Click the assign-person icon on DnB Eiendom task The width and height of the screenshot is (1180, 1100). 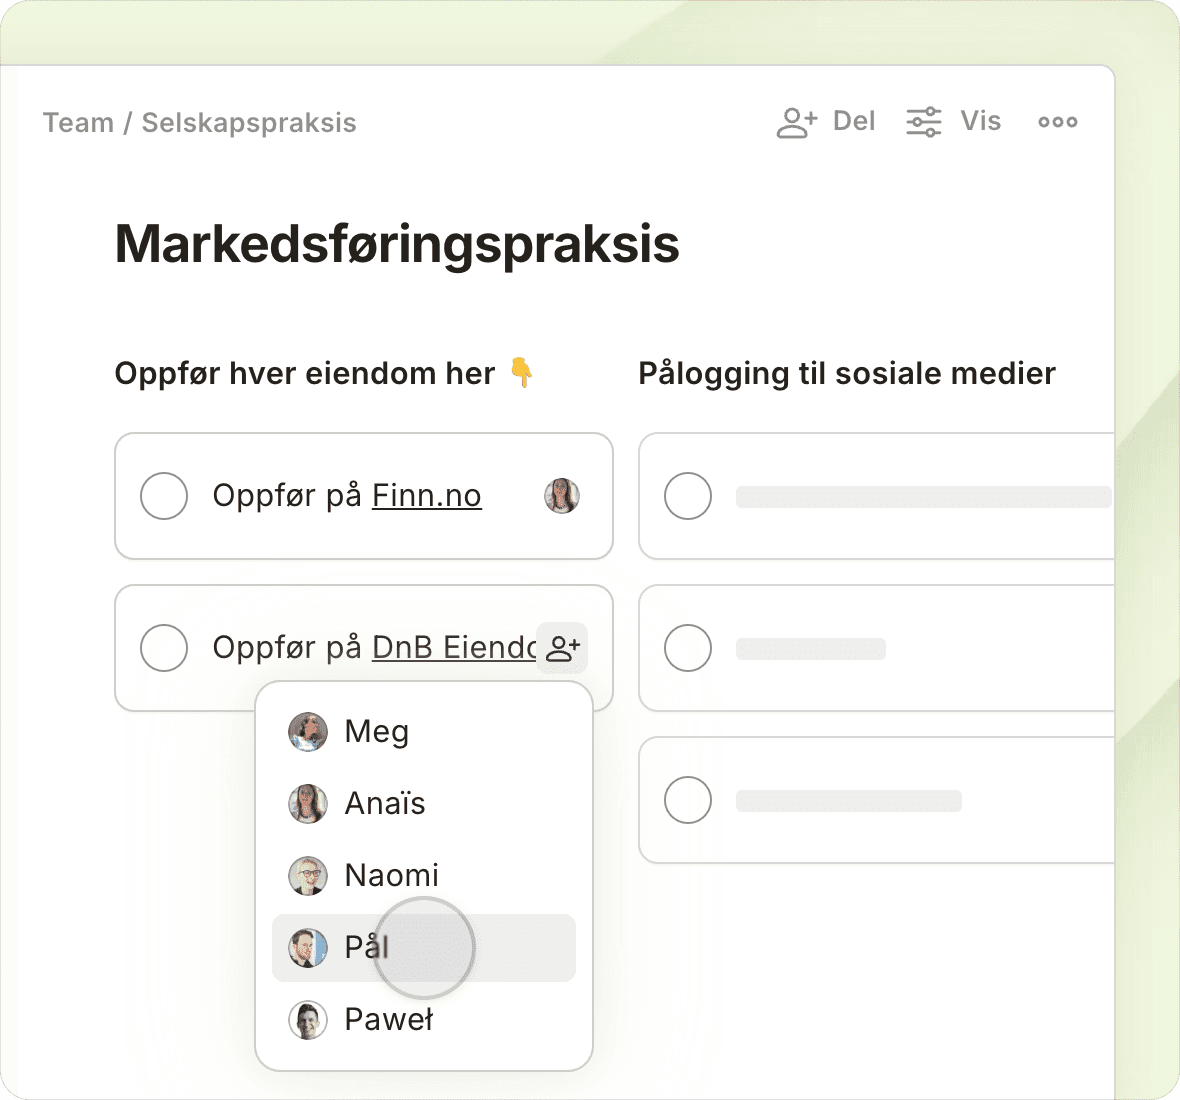[x=563, y=648]
